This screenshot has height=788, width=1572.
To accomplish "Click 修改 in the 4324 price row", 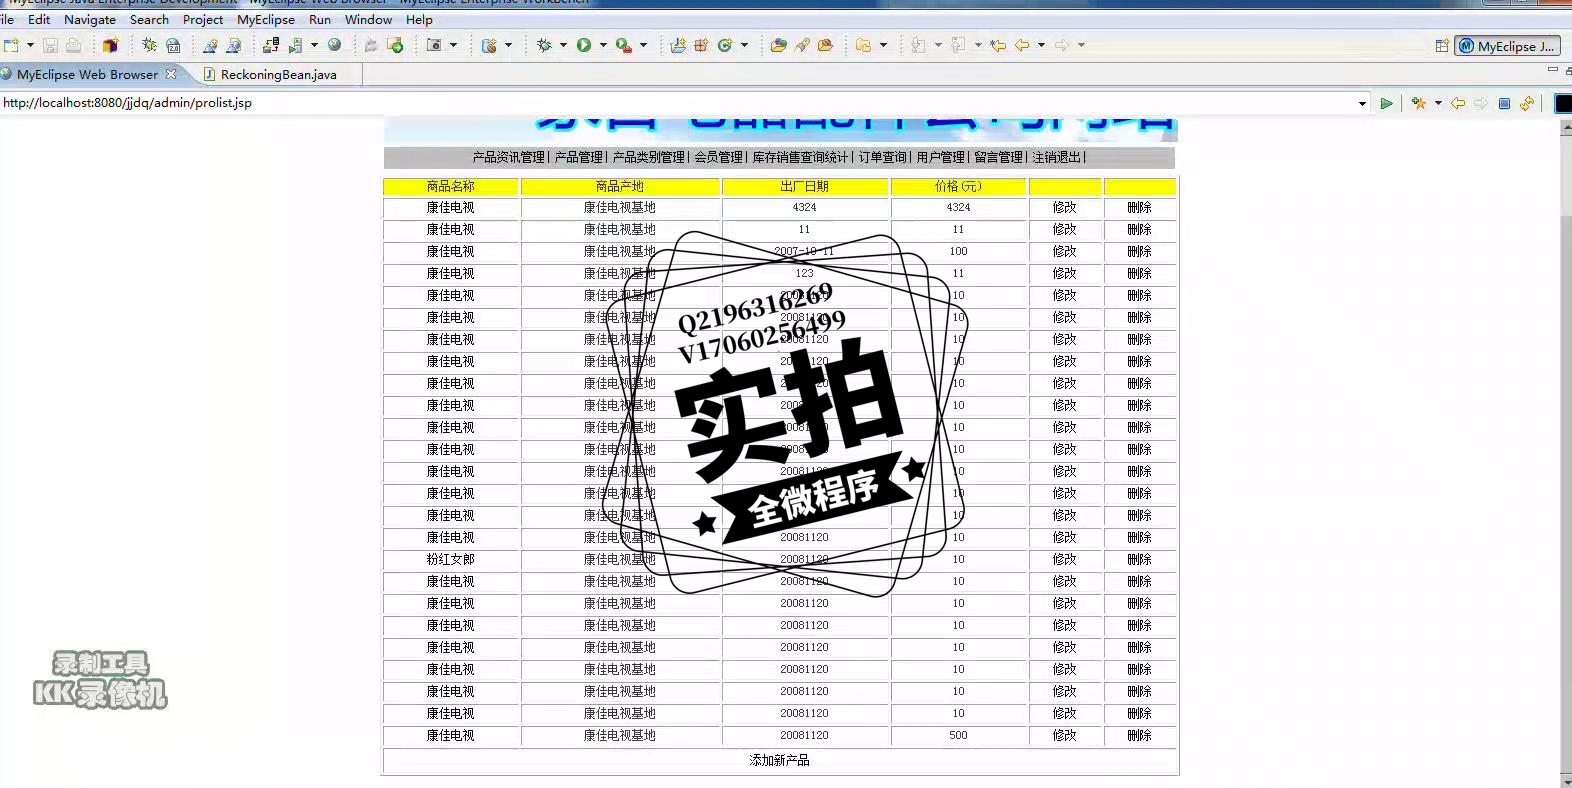I will tap(1065, 207).
